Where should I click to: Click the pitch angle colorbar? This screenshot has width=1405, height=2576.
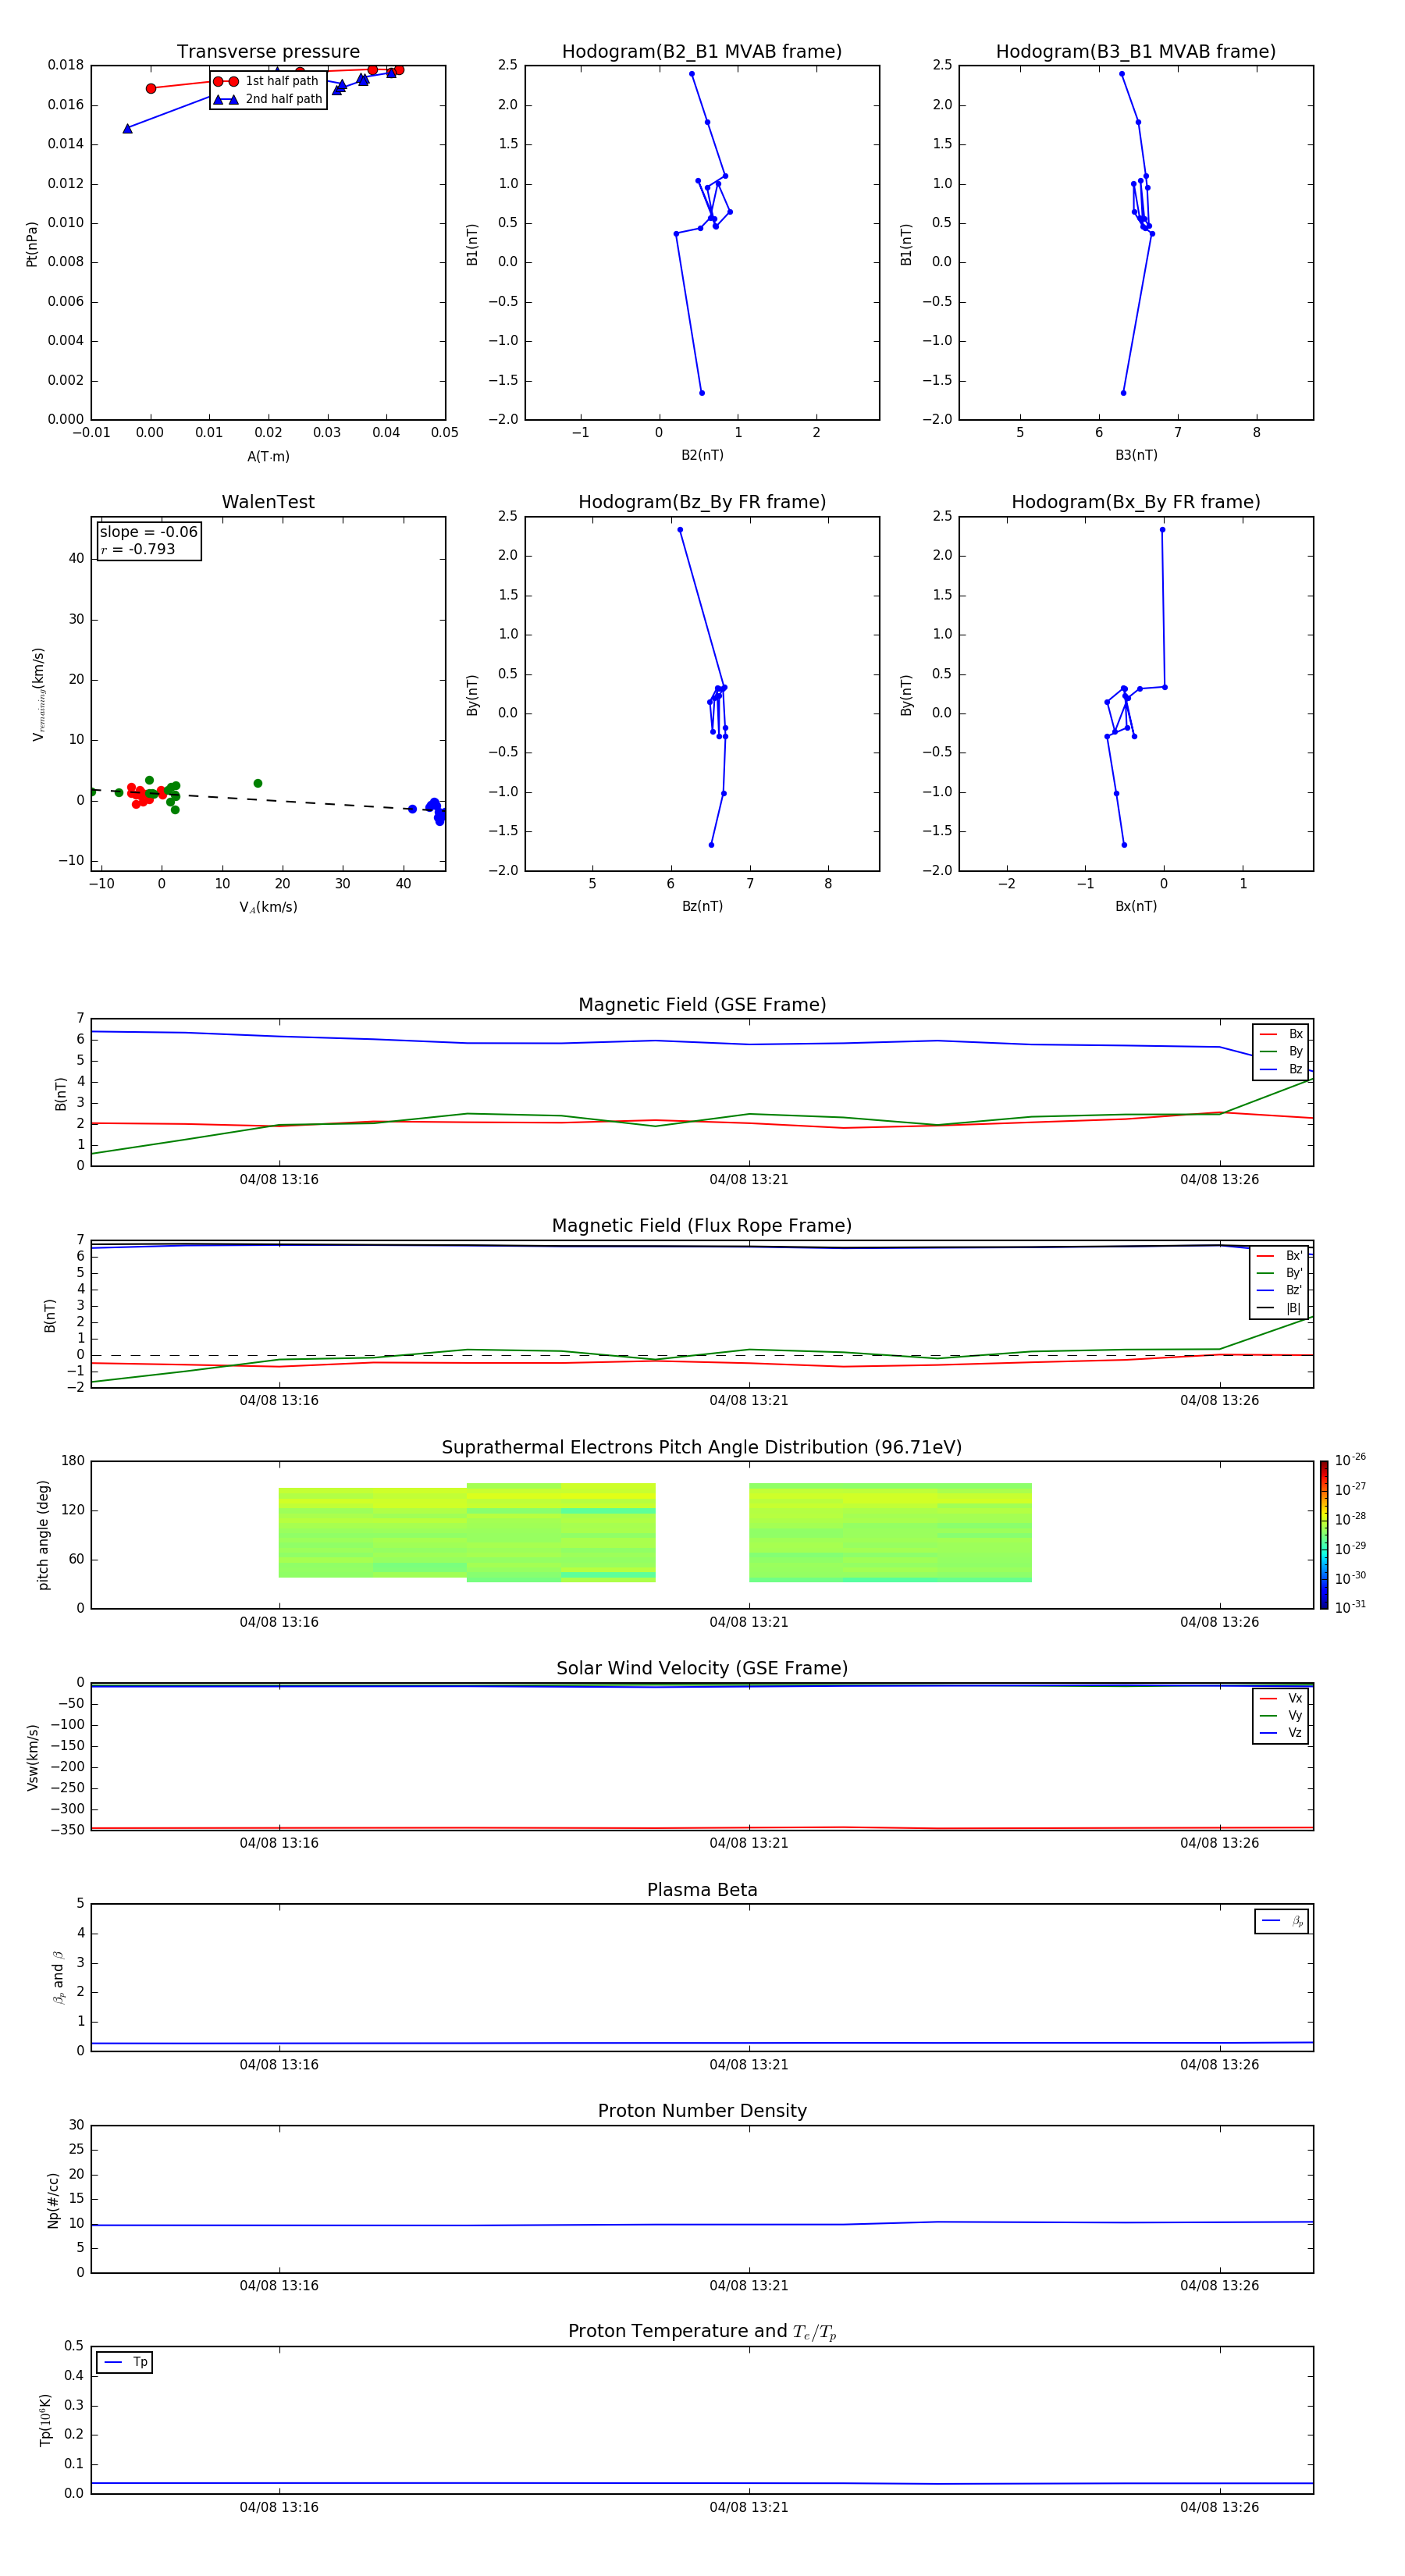click(1324, 1534)
